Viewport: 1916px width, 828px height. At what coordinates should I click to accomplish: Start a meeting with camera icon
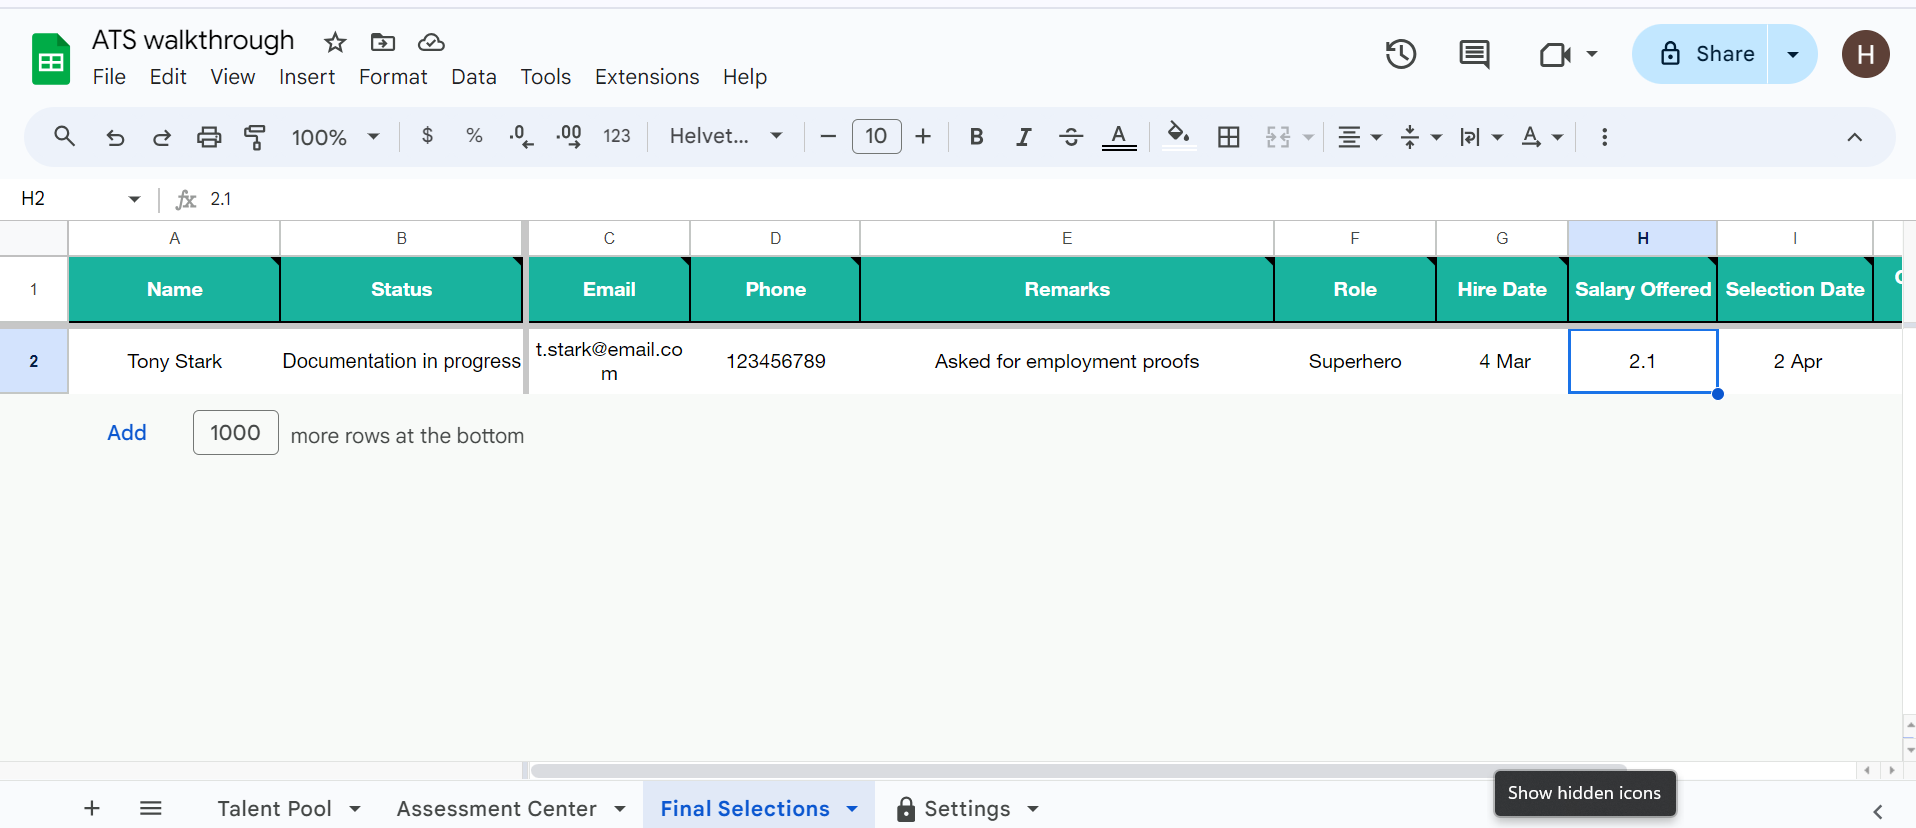(1555, 54)
